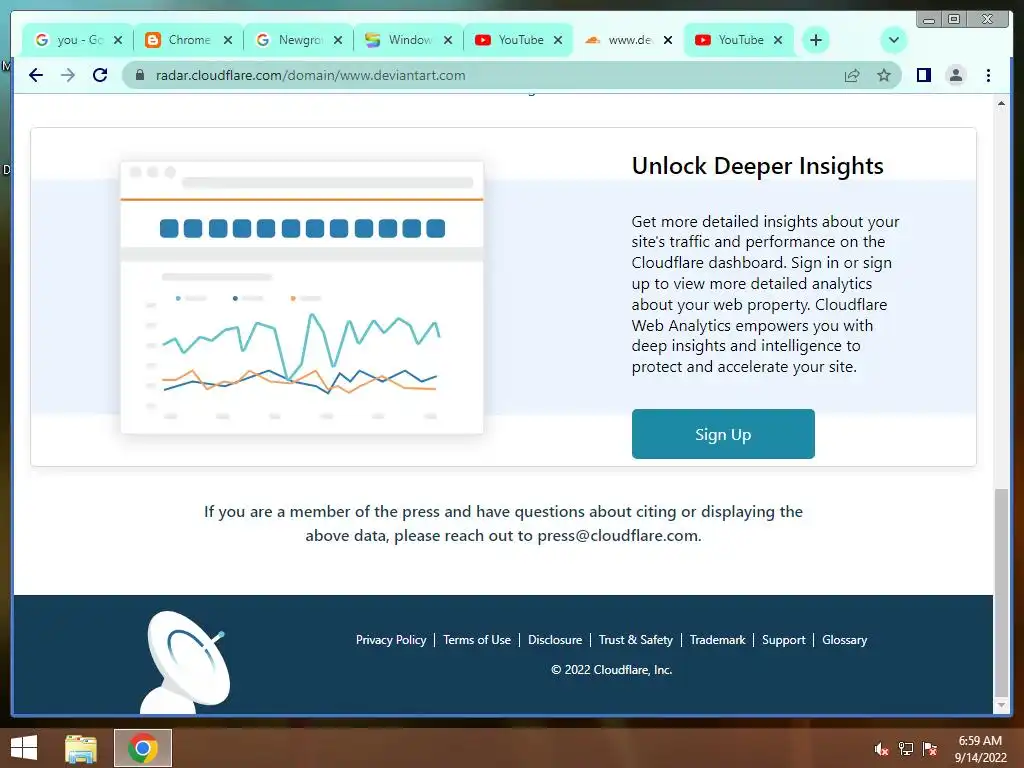Screen dimensions: 1024x768
Task: Click the analytics dashboard illustration
Action: click(x=302, y=297)
